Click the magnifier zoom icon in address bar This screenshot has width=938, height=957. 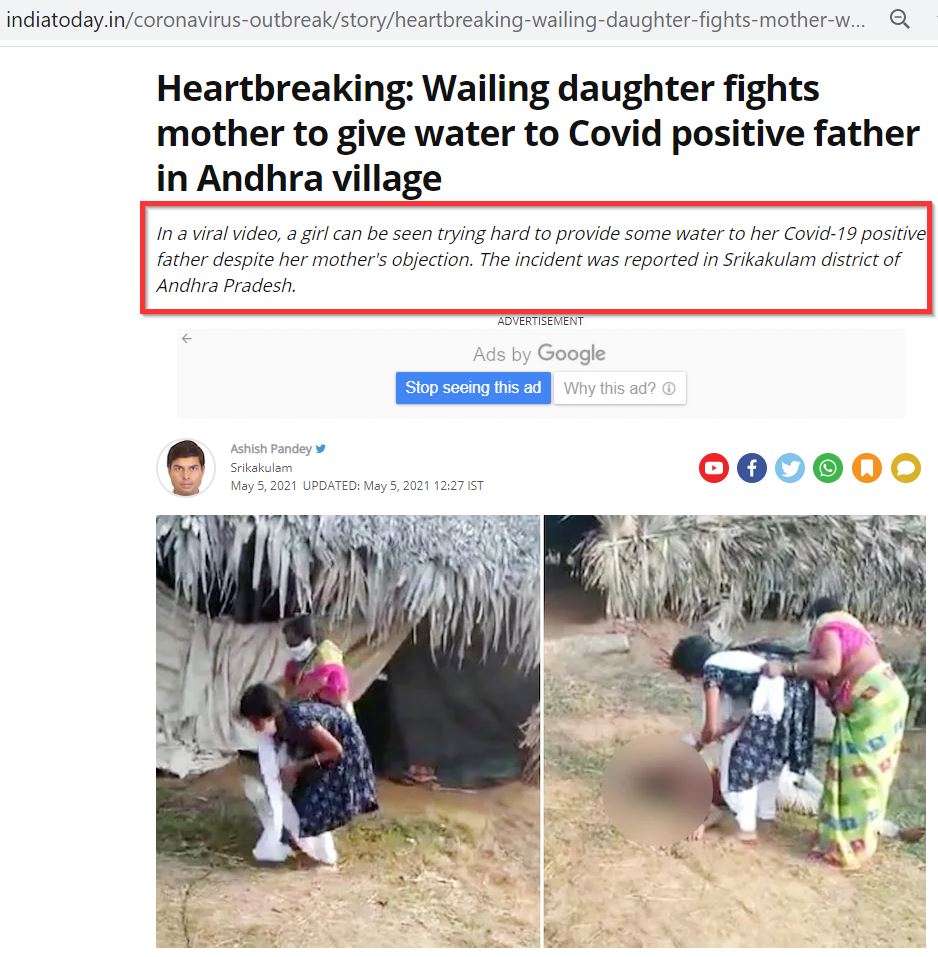(x=900, y=20)
